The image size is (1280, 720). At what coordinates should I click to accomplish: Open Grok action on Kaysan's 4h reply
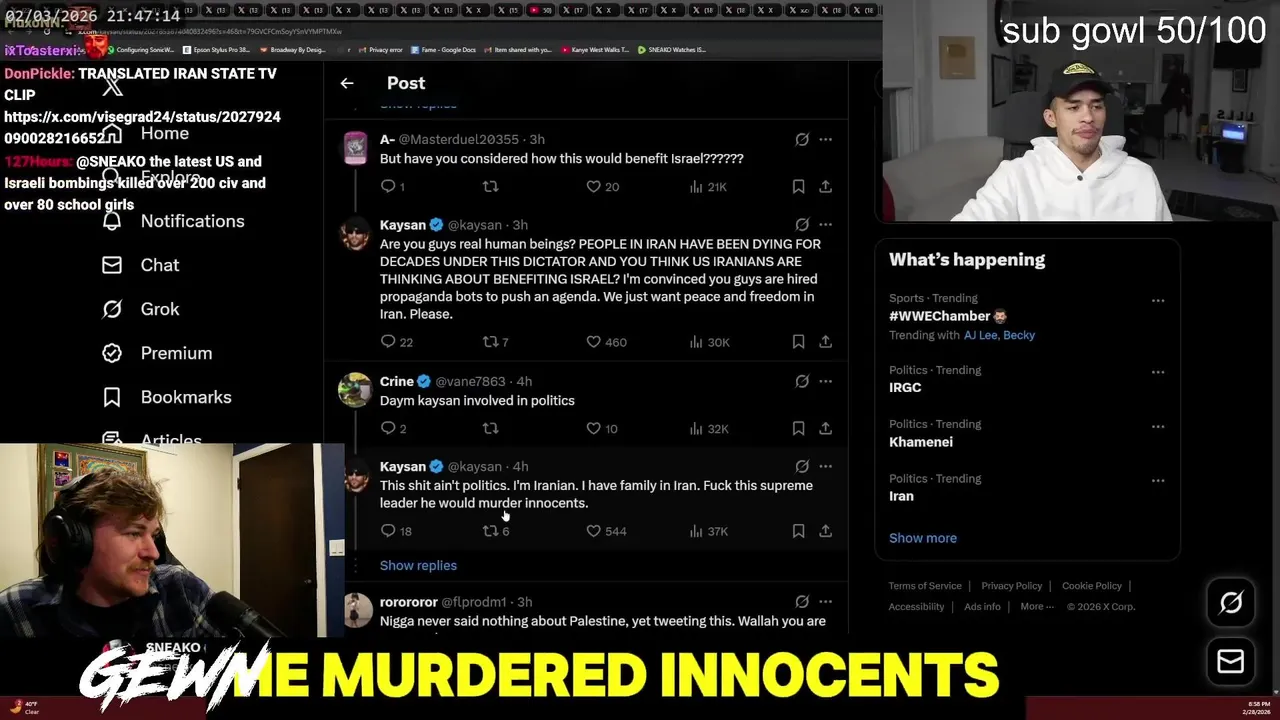point(802,466)
